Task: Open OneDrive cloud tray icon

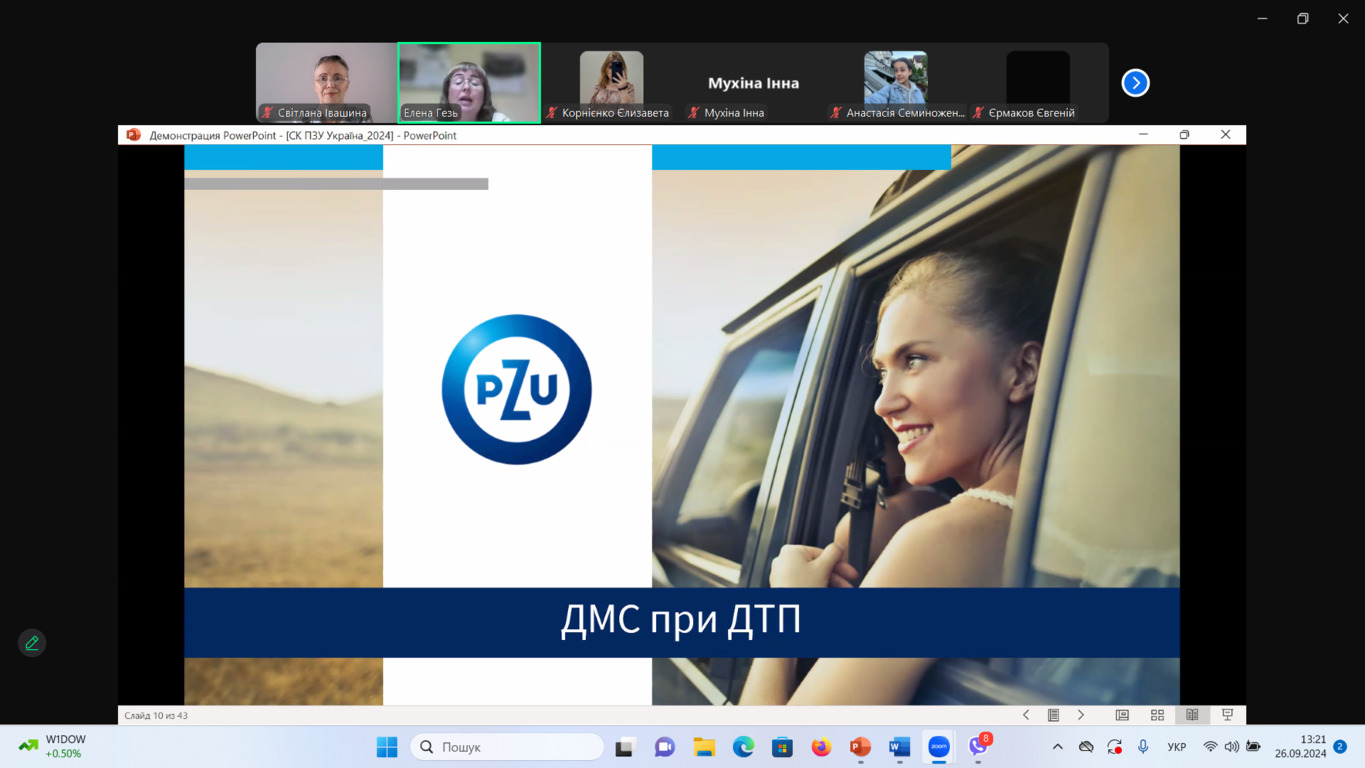Action: [1086, 747]
